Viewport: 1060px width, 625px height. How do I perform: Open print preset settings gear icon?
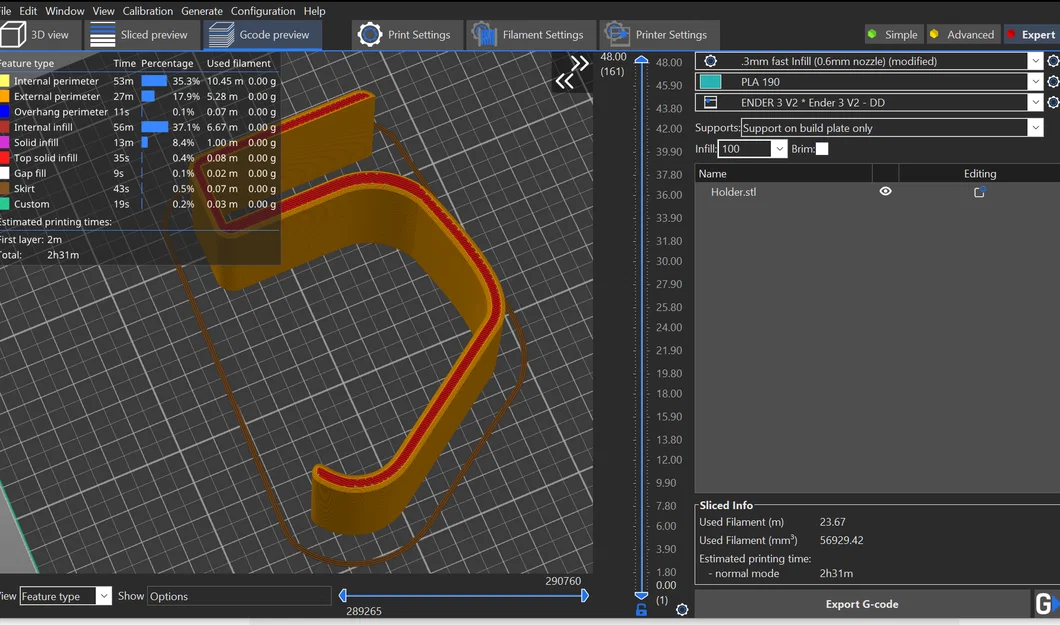(x=1053, y=61)
